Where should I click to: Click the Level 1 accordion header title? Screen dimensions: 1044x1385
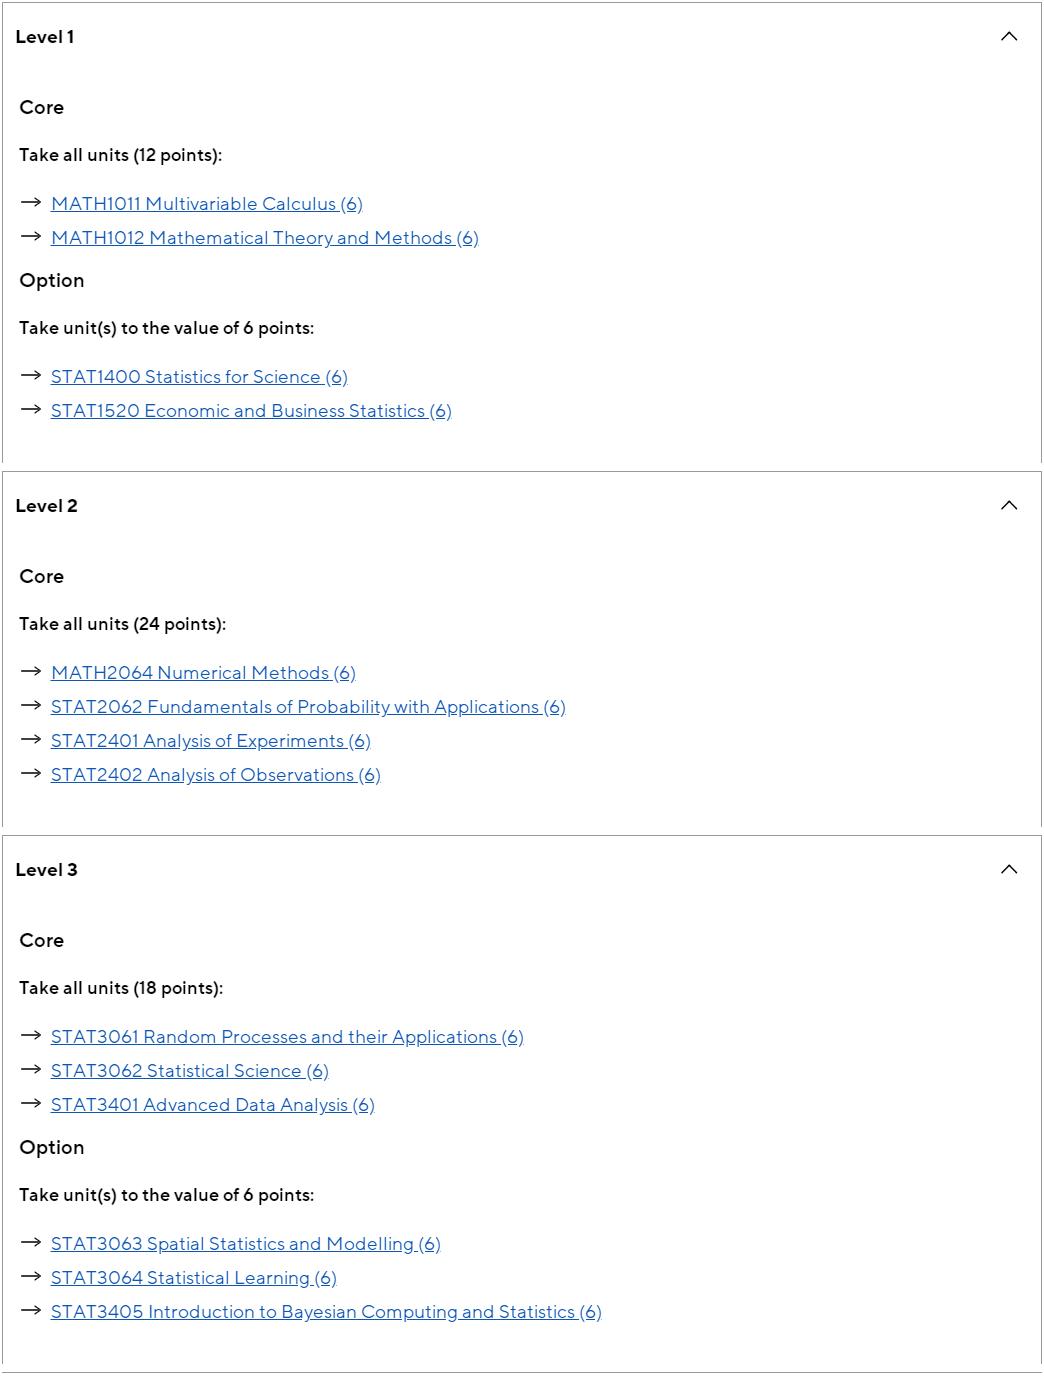point(45,37)
